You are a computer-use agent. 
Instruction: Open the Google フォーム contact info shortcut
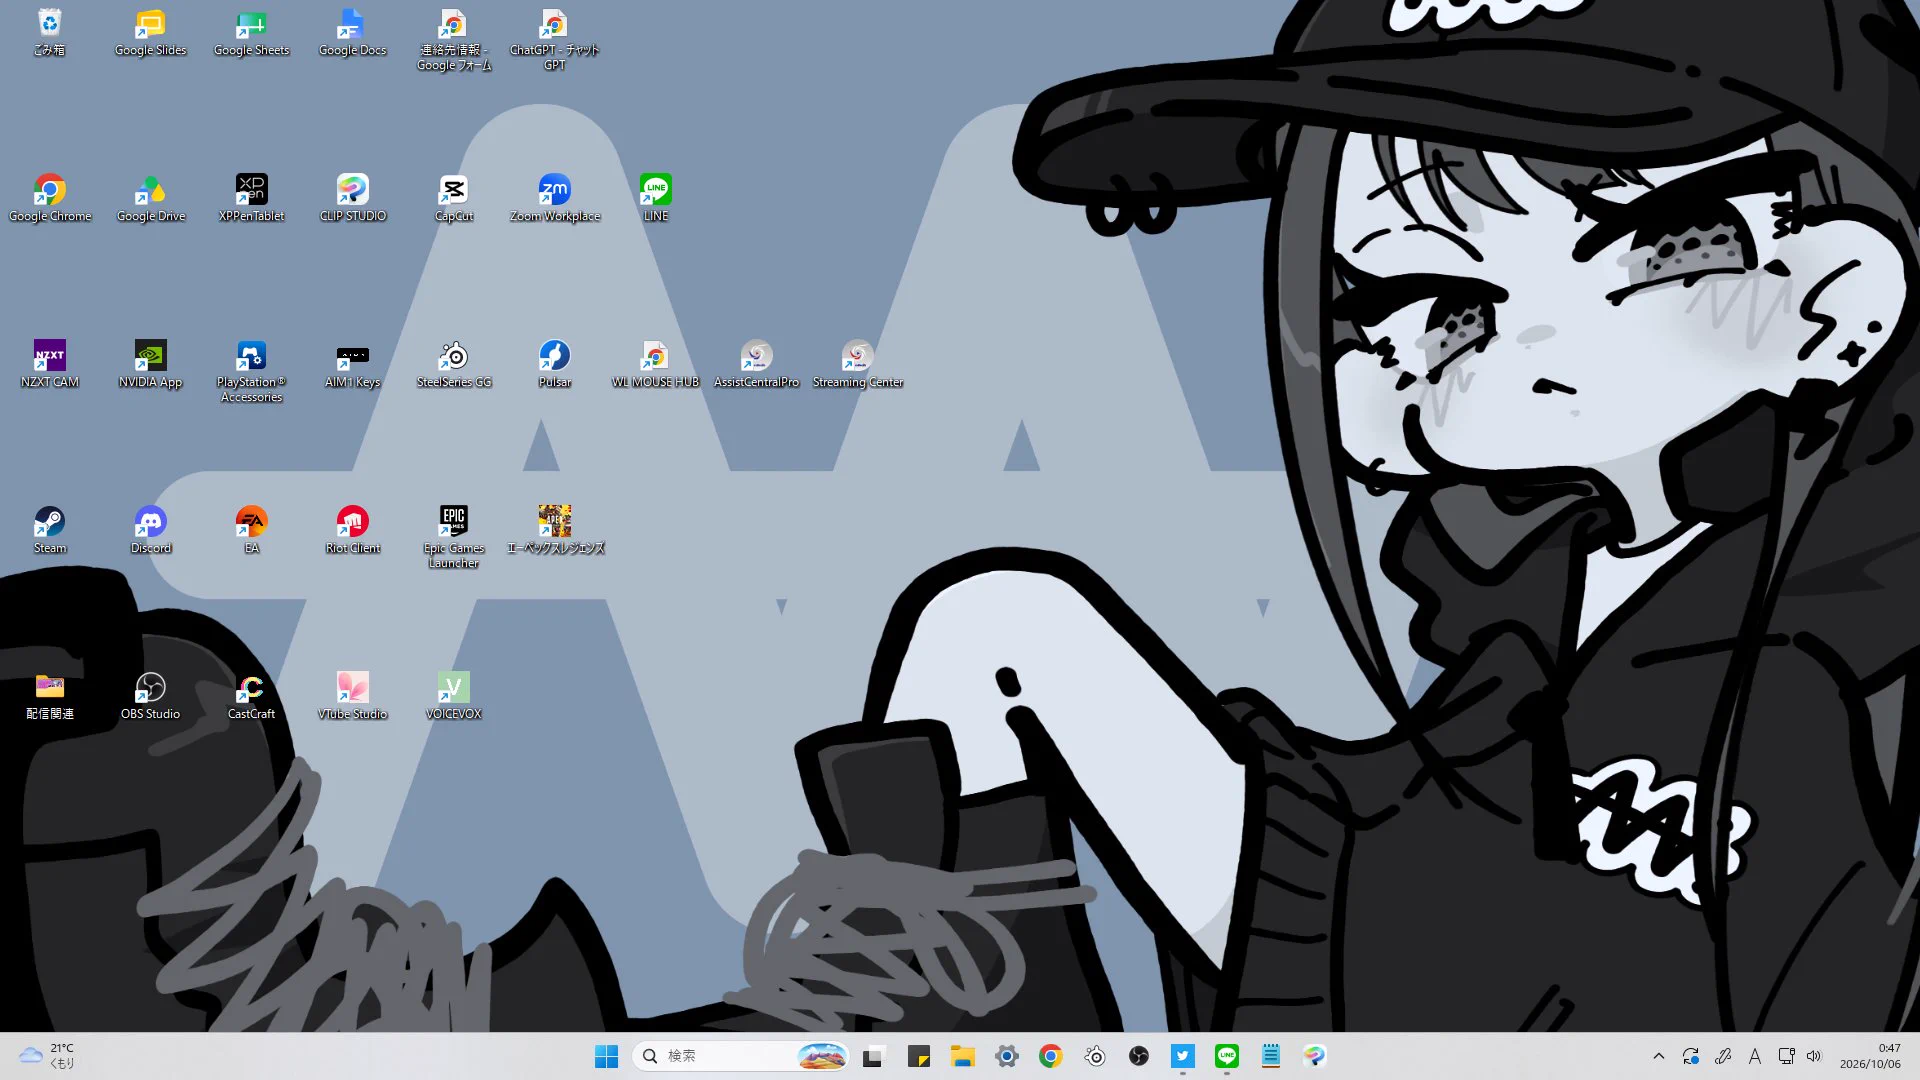coord(453,40)
